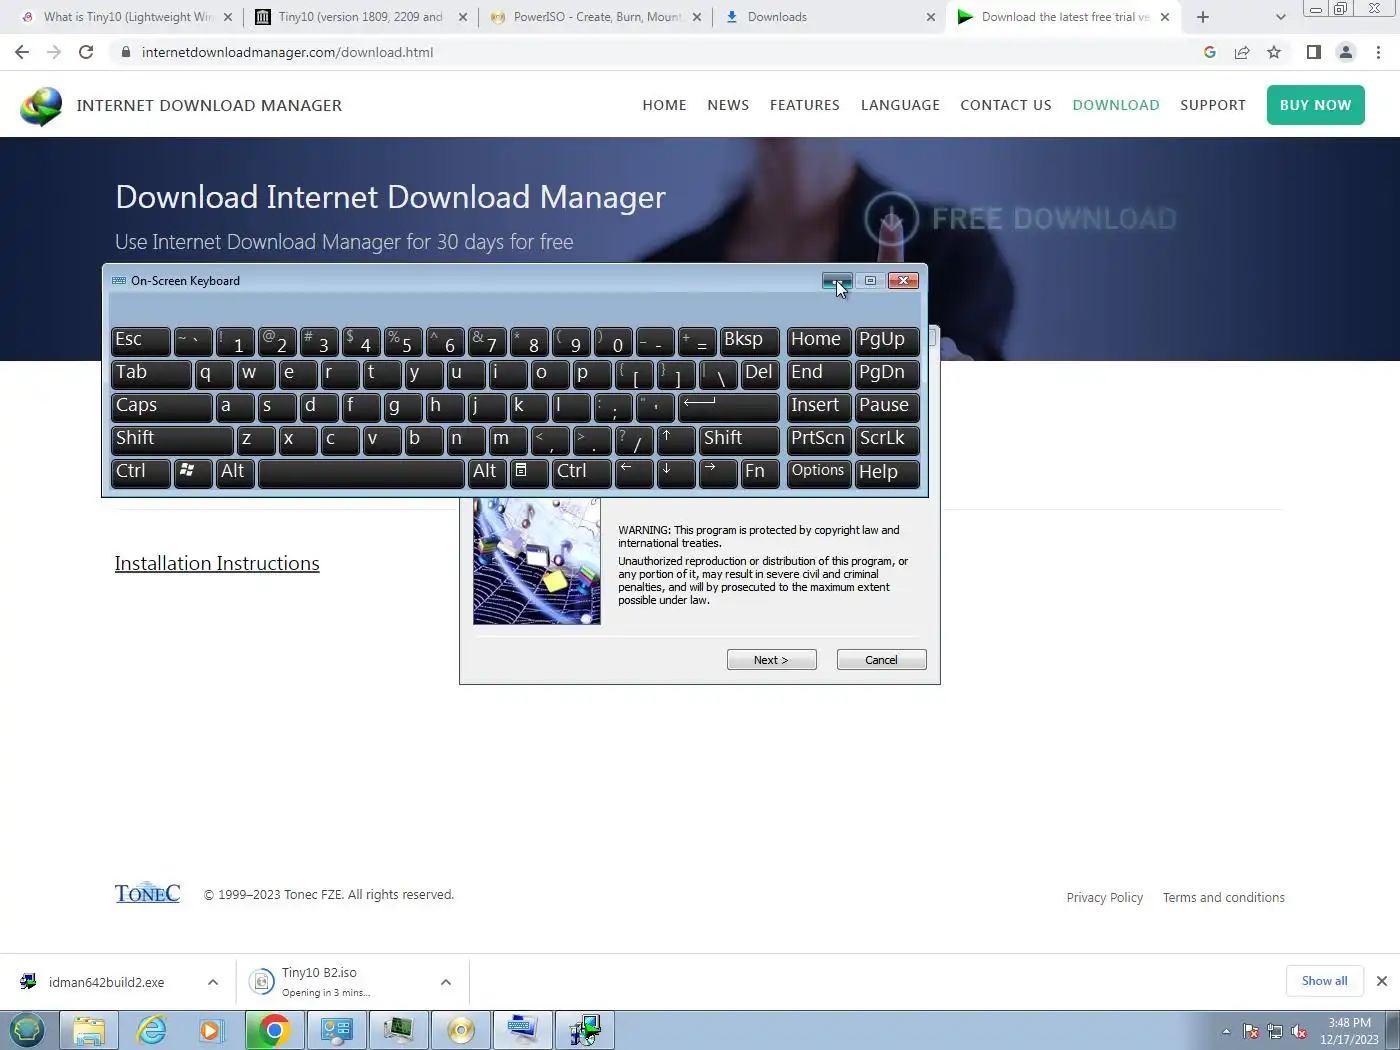Toggle the right Ctrl key

(581, 472)
